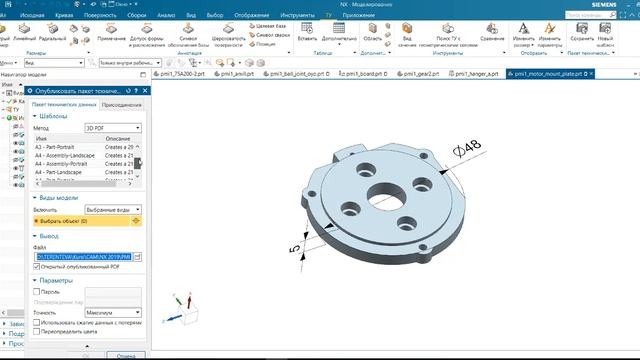640x360 pixels.
Task: Open the Исходная ribbon tab
Action: (x=32, y=15)
